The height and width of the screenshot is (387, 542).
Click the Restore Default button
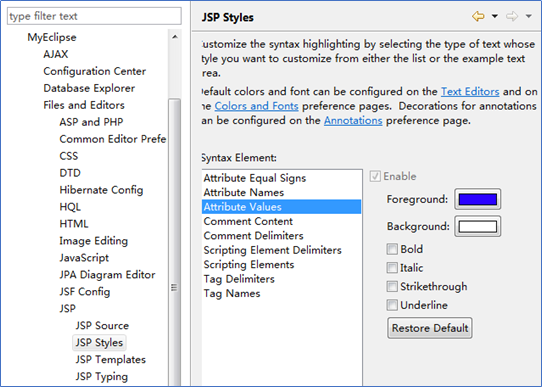pyautogui.click(x=430, y=328)
